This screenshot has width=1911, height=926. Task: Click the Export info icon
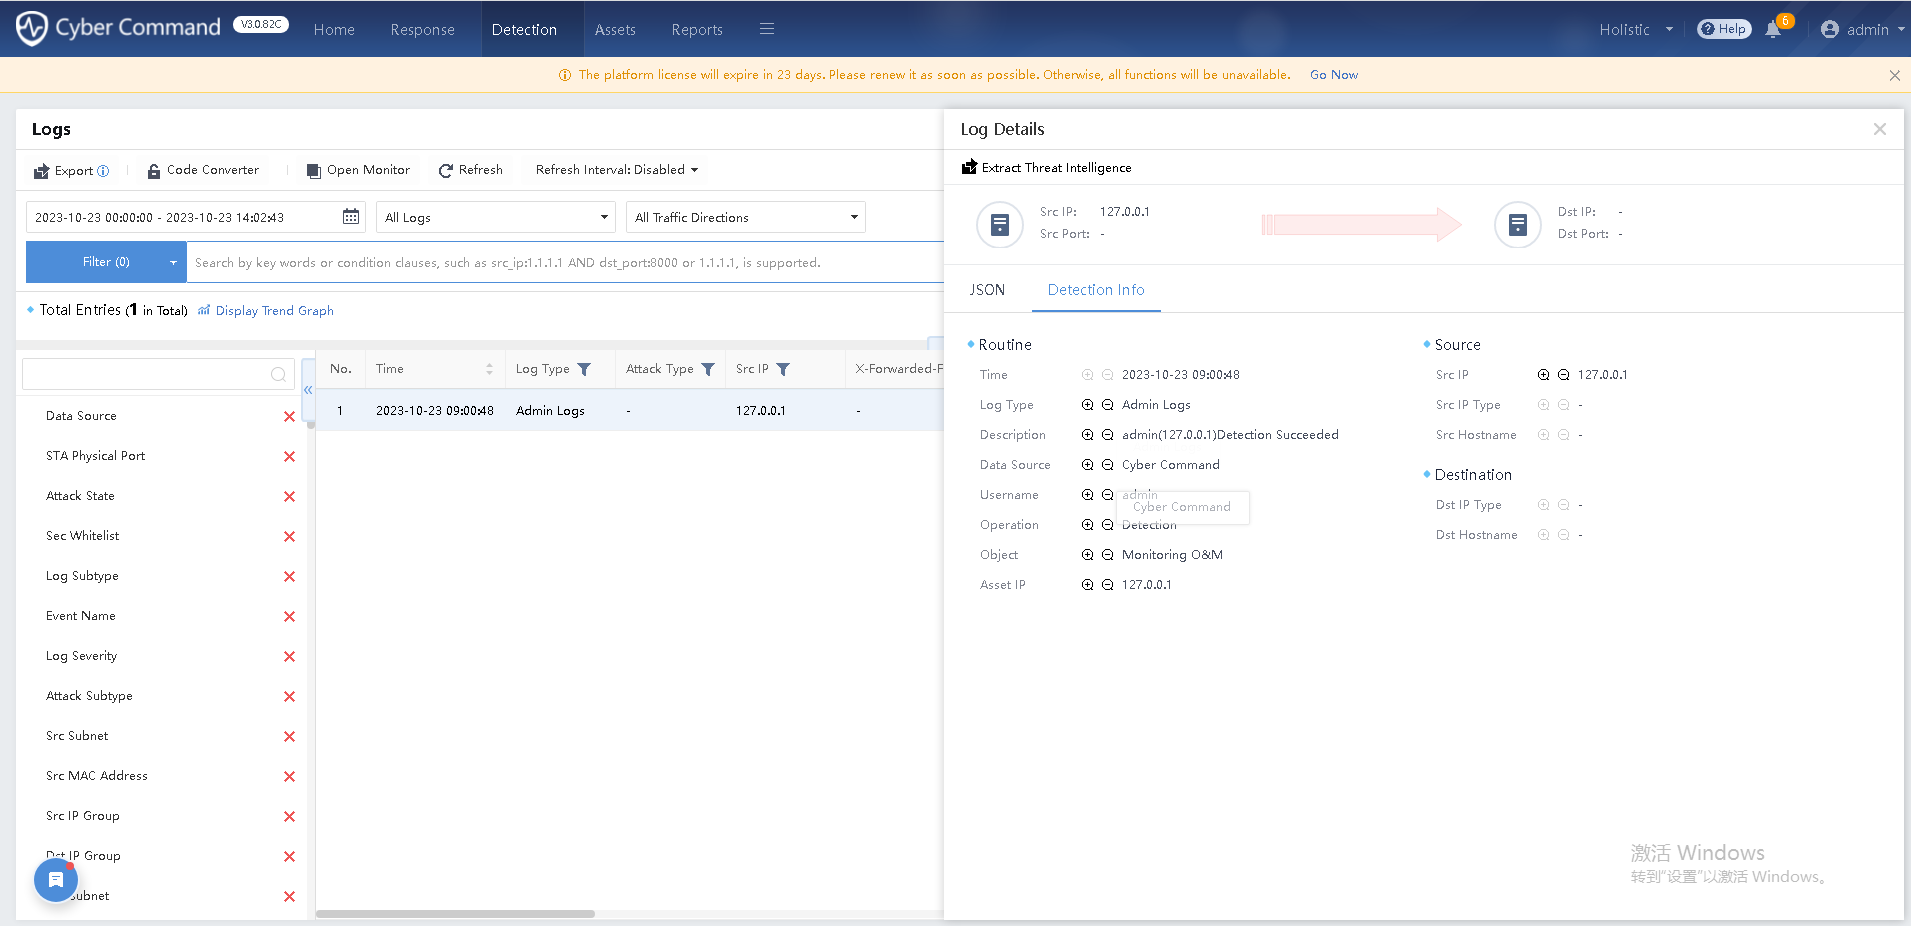click(x=103, y=171)
